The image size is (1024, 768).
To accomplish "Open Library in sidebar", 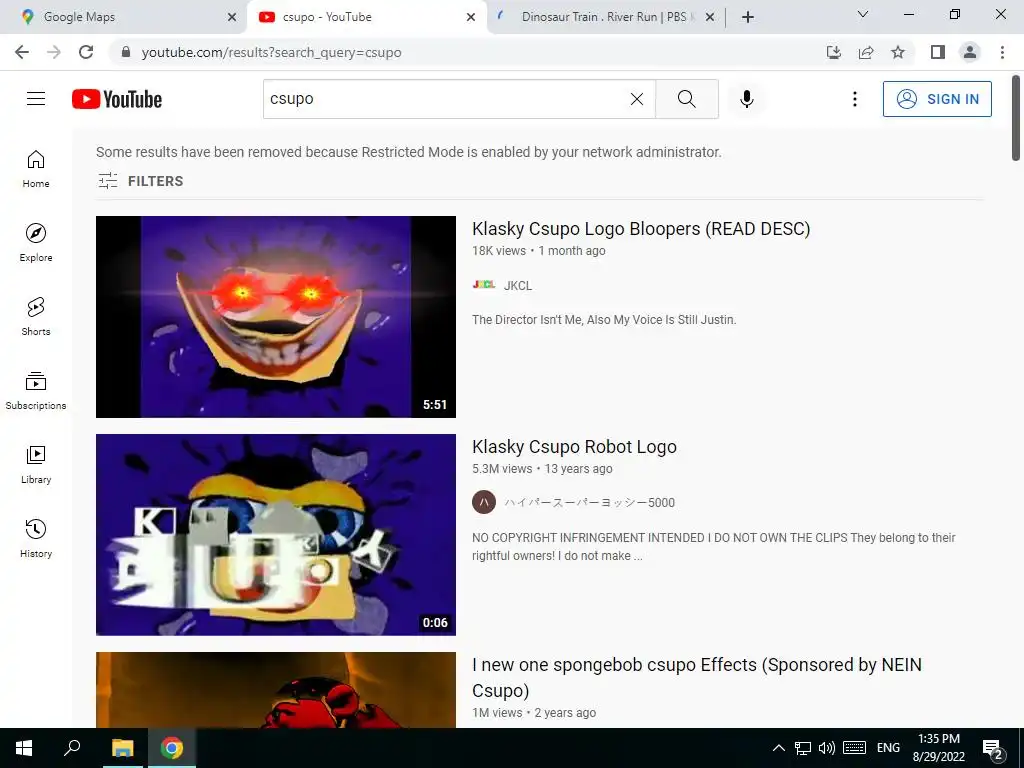I will 36,464.
